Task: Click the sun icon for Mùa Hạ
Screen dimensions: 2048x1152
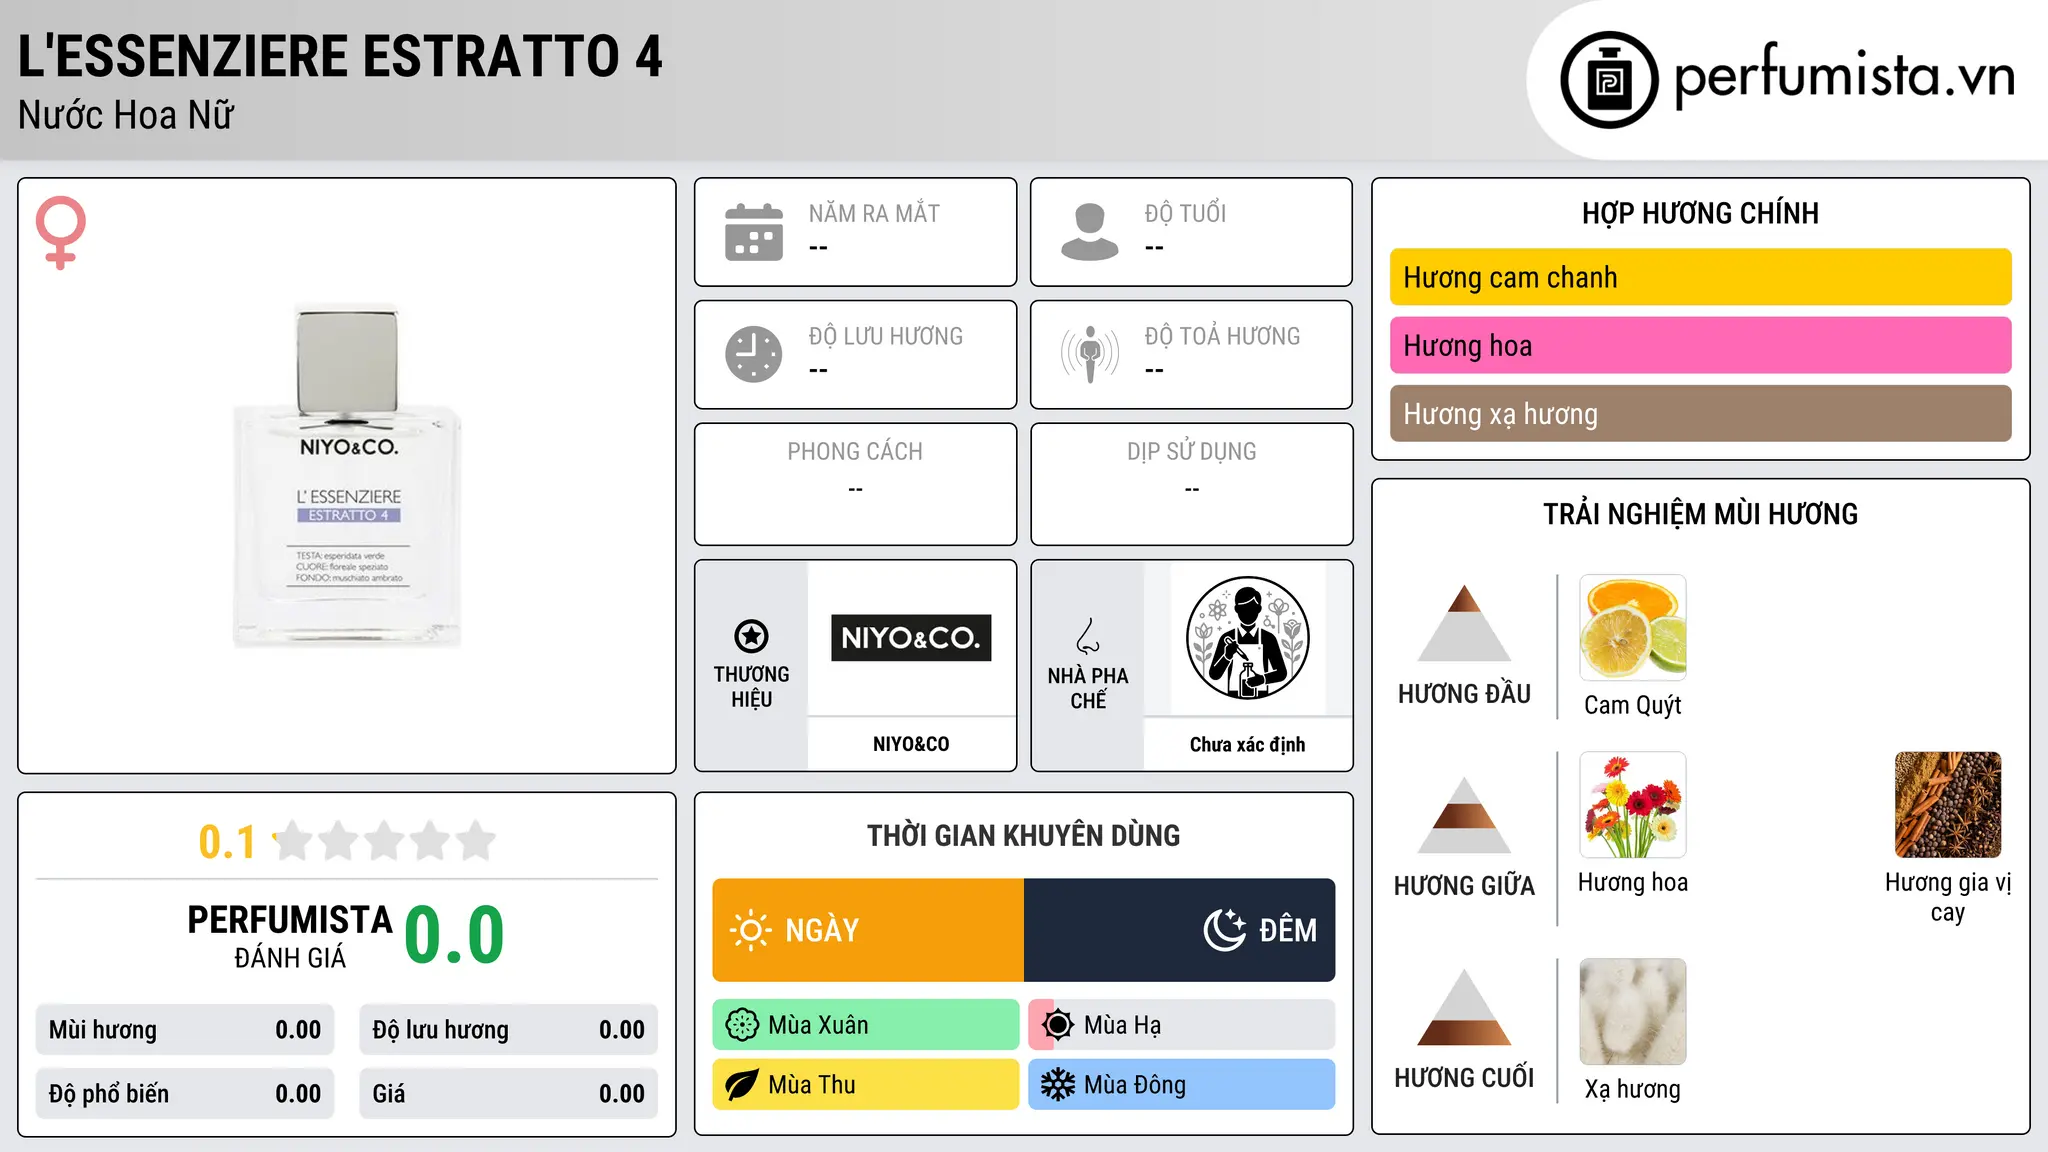Action: coord(1058,1025)
